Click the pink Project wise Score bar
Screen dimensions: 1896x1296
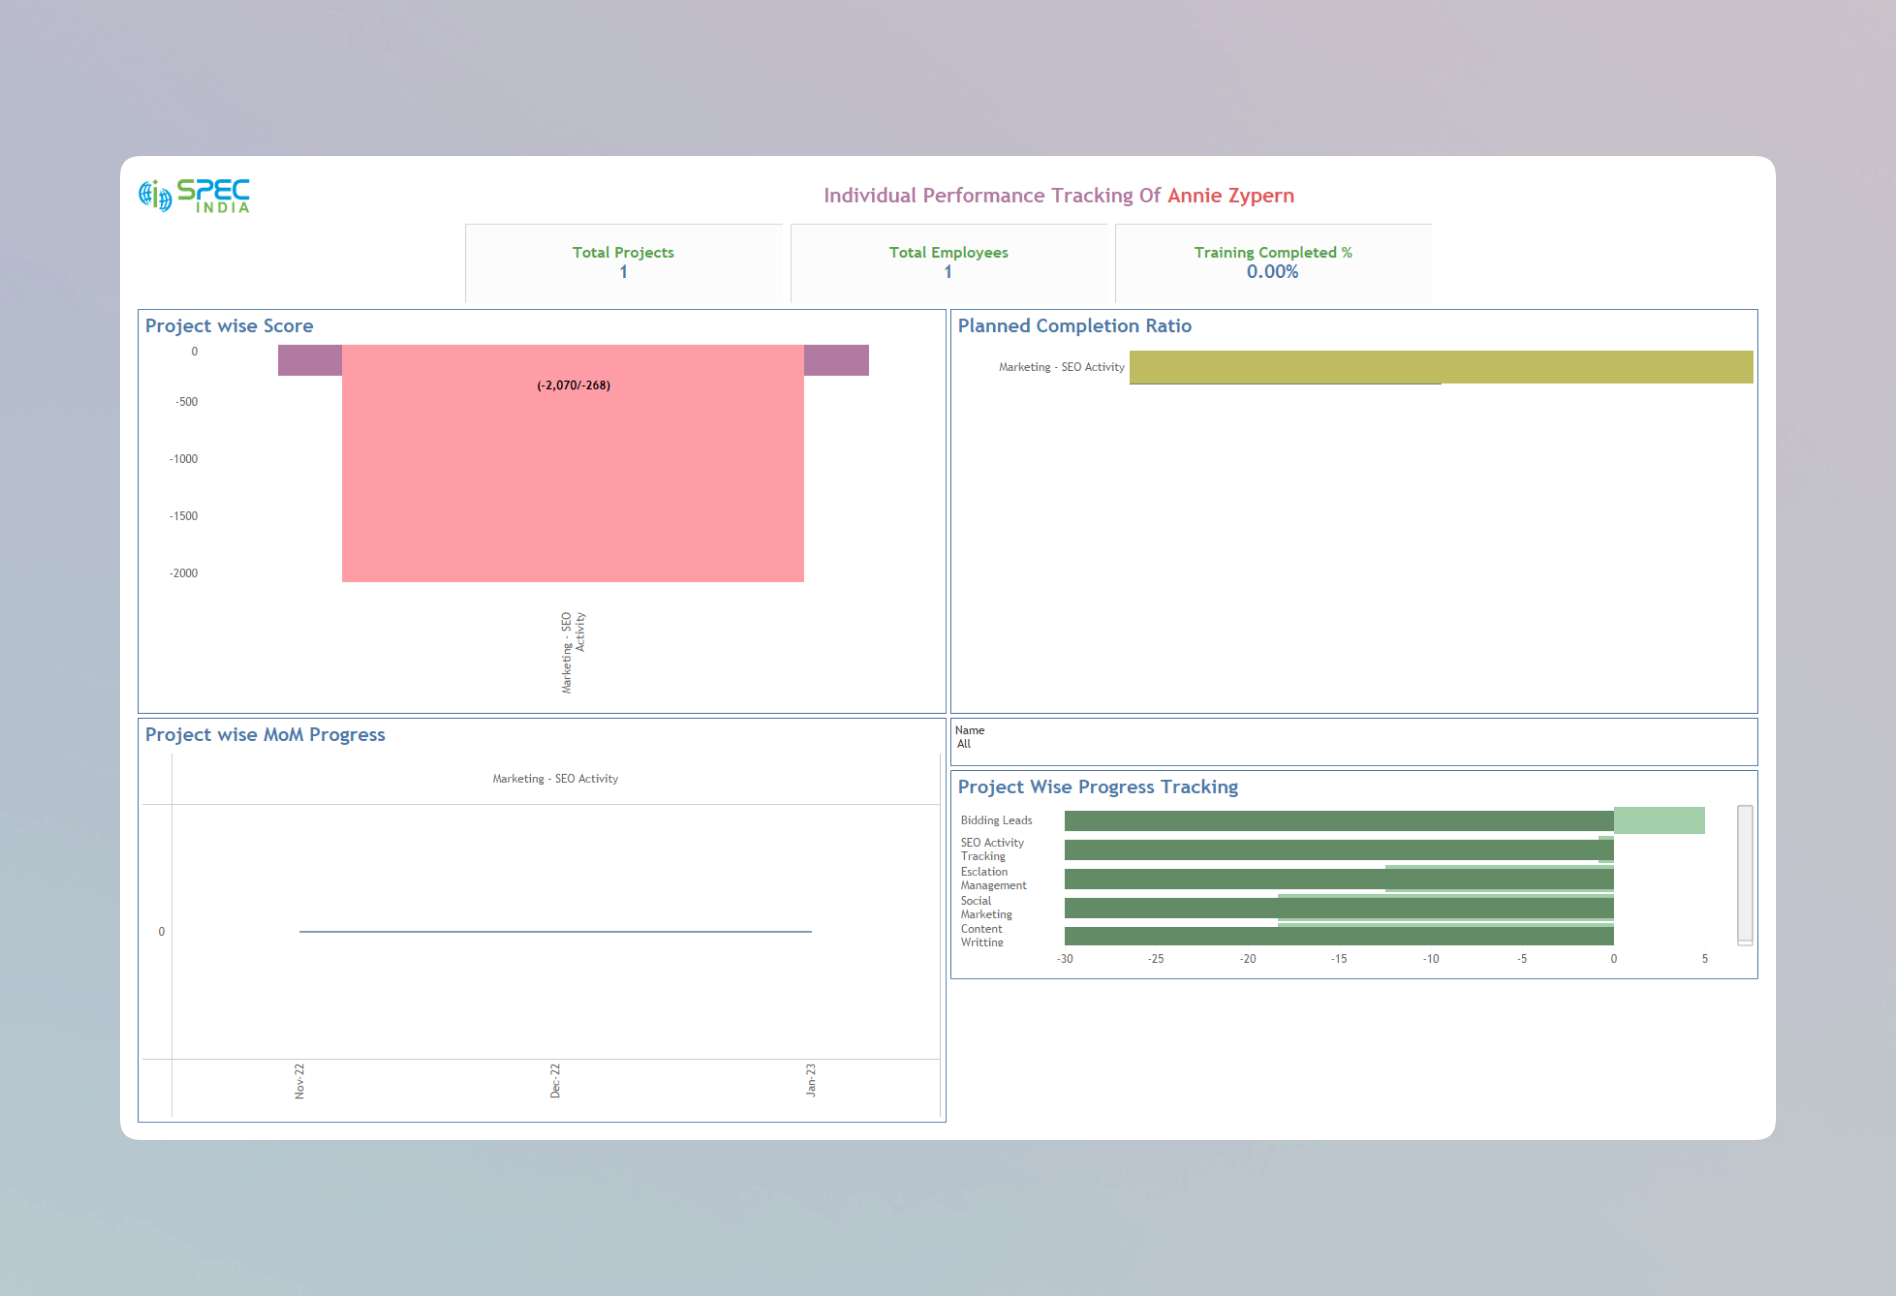click(x=573, y=463)
